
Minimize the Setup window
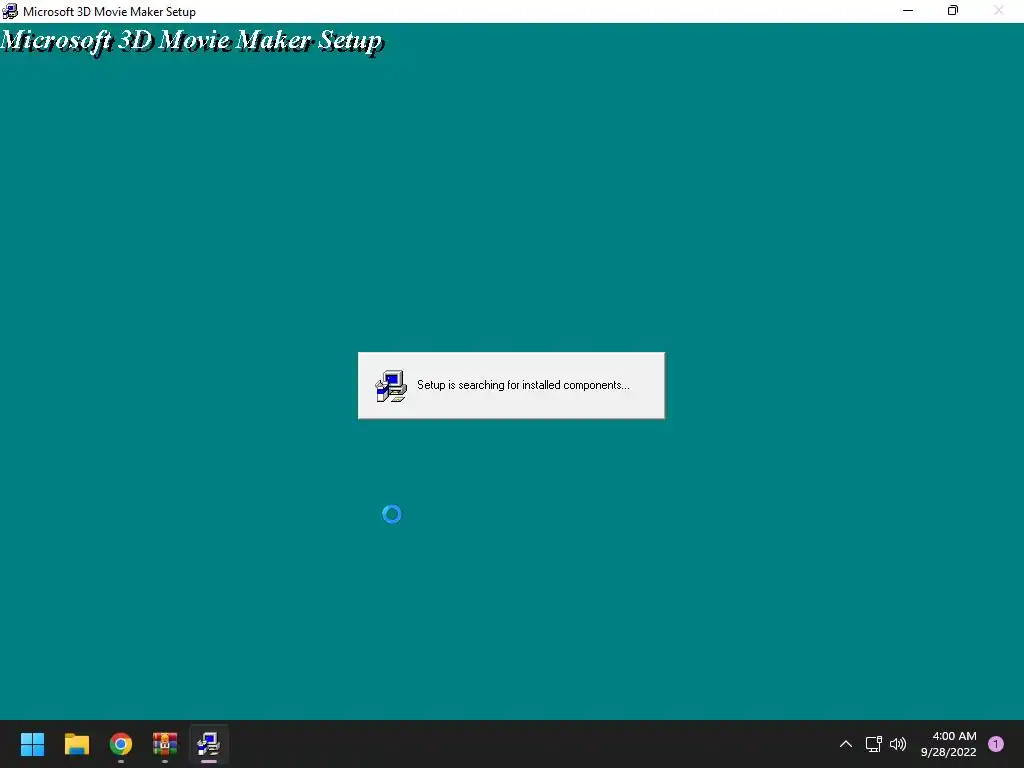click(908, 10)
